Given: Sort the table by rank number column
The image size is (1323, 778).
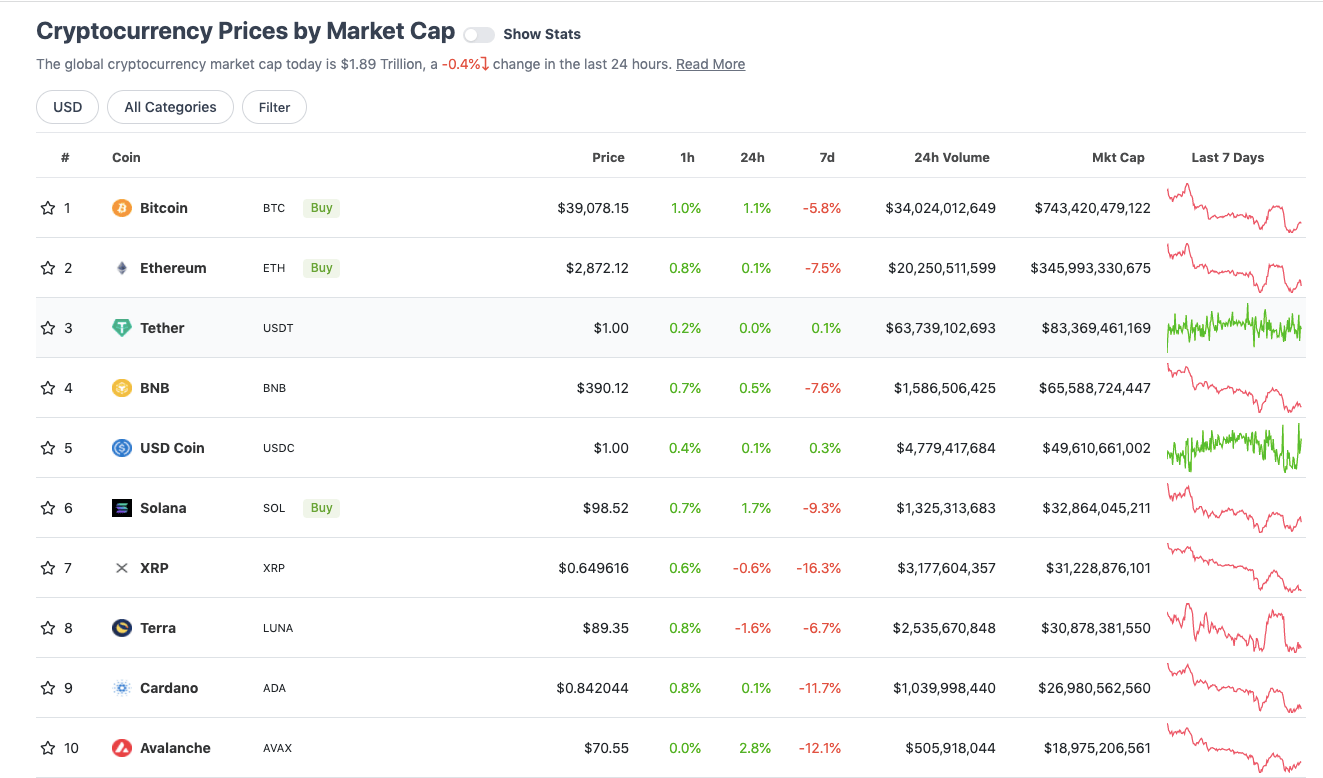Looking at the screenshot, I should 65,157.
